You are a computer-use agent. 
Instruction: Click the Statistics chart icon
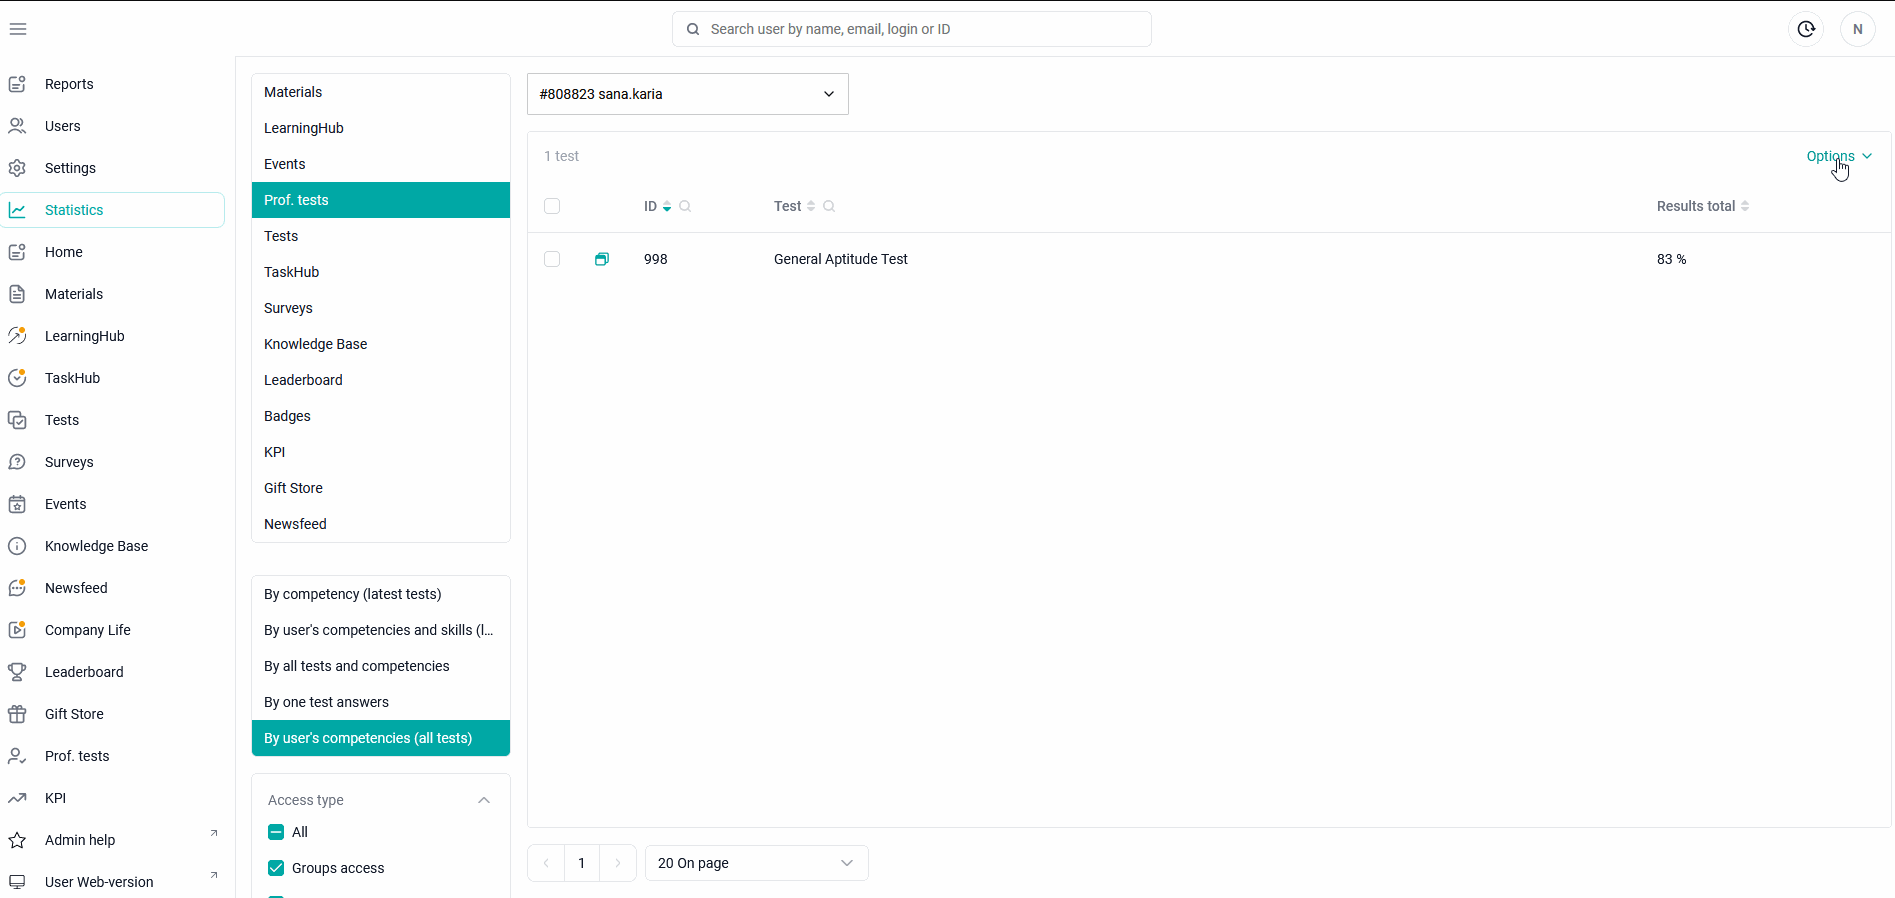coord(17,210)
